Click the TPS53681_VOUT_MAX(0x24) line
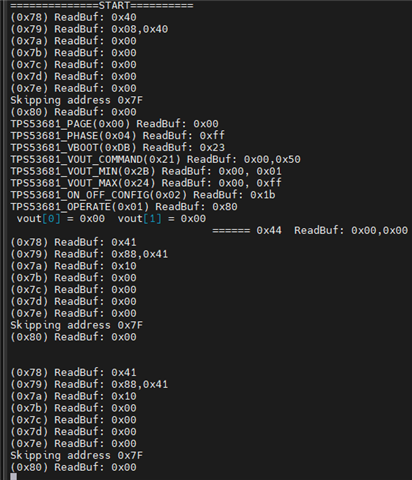The image size is (412, 480). (146, 183)
